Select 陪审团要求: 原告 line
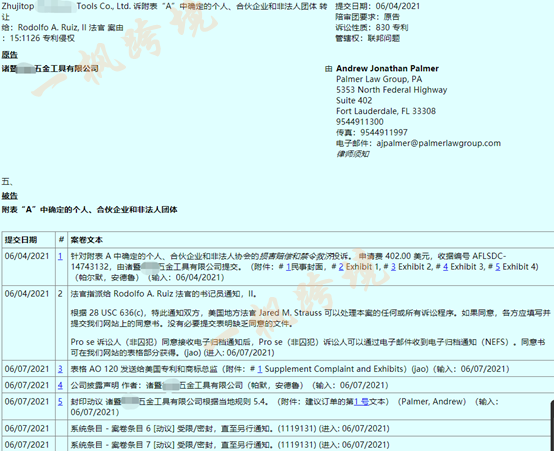The height and width of the screenshot is (451, 554). pos(367,17)
